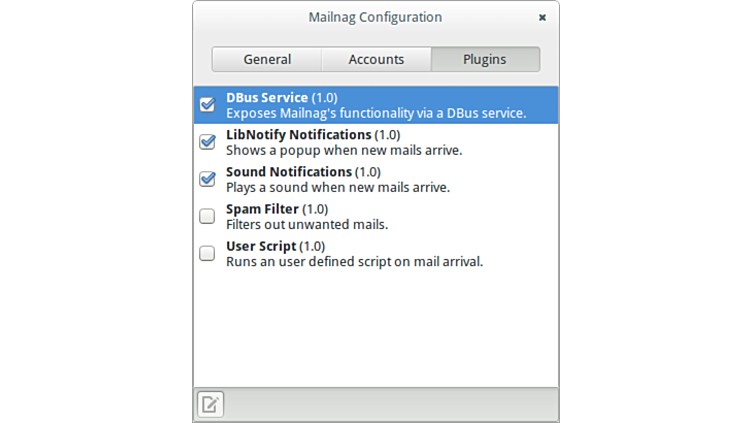
Task: Click "Shows a popup when new mails arrive"
Action: point(344,151)
